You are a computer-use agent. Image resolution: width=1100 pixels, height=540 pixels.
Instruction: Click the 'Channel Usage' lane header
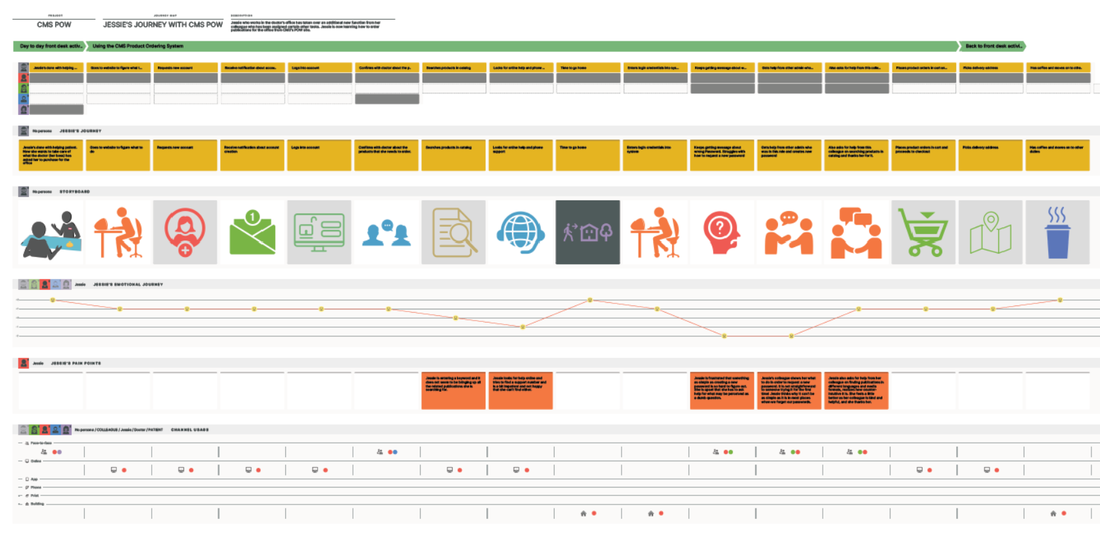point(189,429)
